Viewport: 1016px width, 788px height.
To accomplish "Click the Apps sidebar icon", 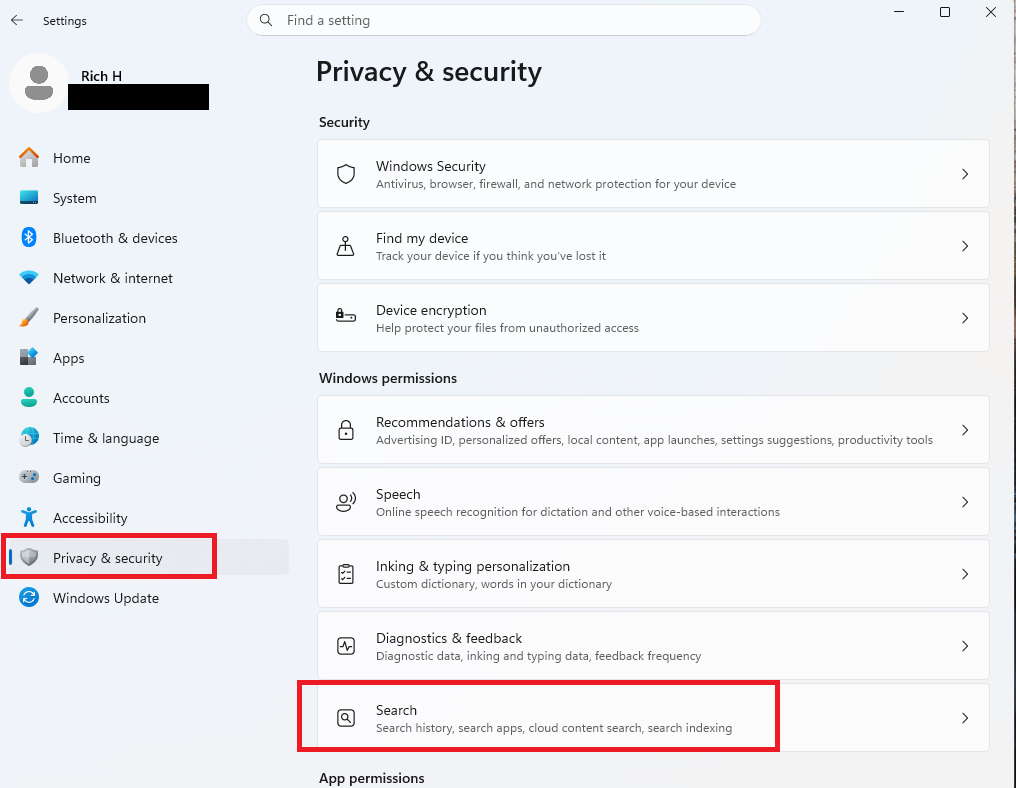I will tap(29, 357).
